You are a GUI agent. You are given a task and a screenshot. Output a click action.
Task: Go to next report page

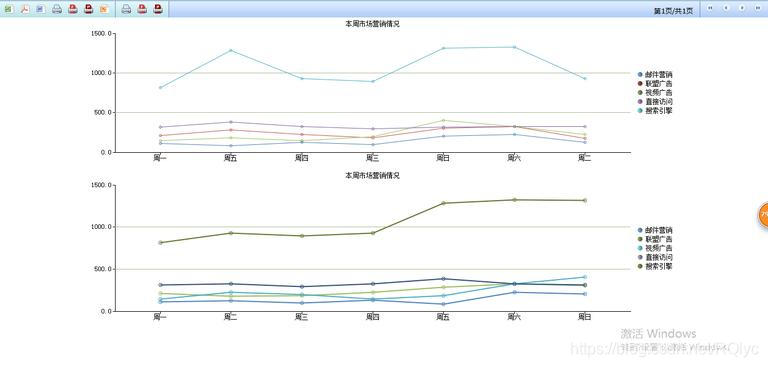tap(742, 8)
